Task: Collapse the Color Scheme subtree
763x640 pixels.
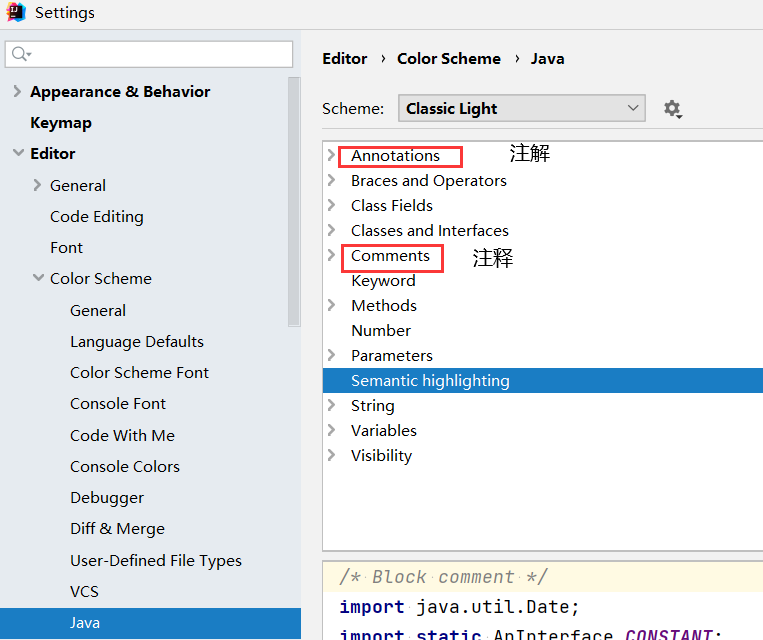Action: pyautogui.click(x=38, y=279)
